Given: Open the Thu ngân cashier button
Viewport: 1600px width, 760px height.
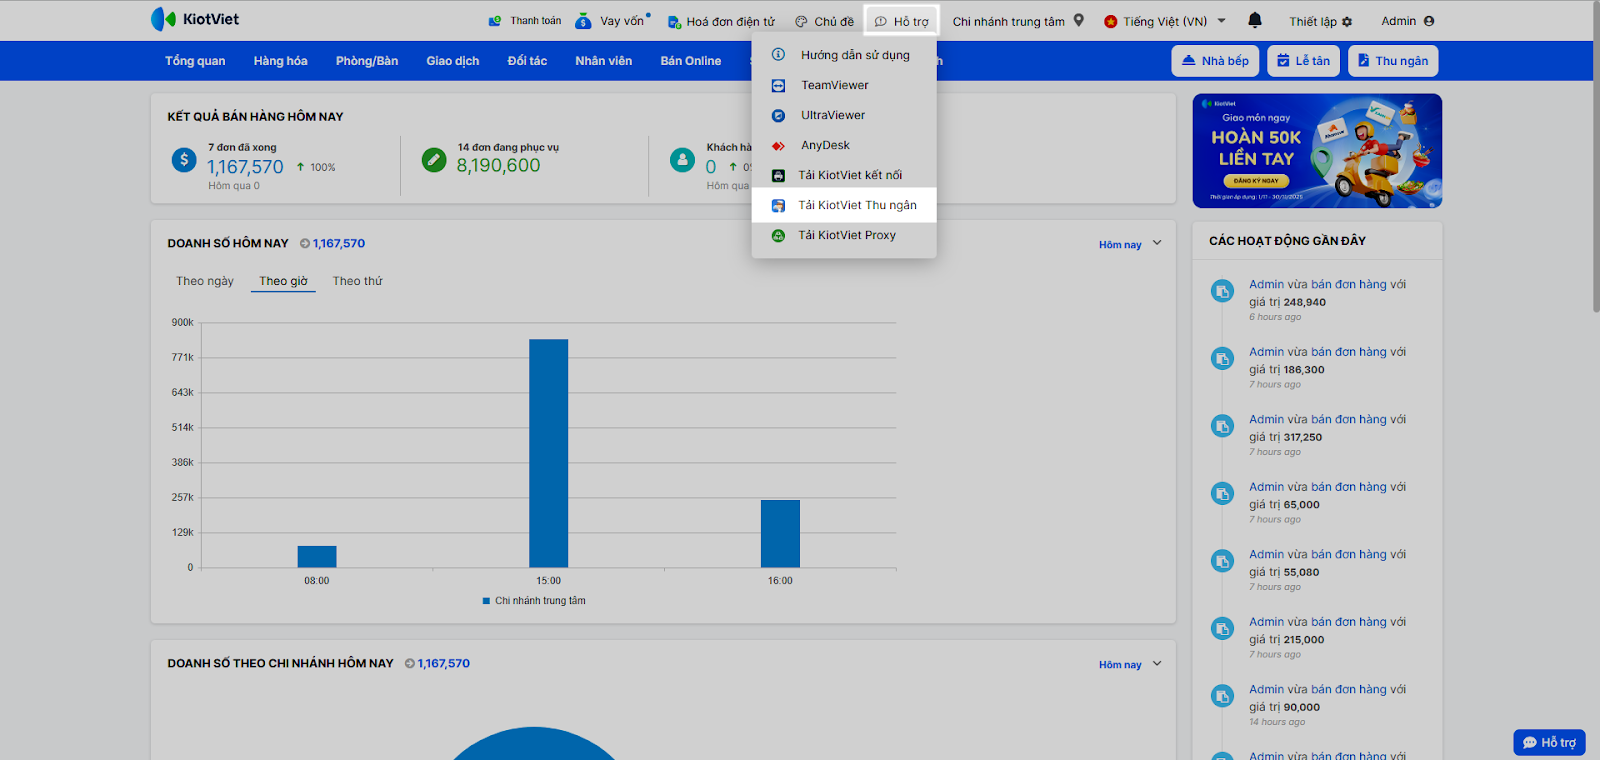Looking at the screenshot, I should coord(1392,61).
